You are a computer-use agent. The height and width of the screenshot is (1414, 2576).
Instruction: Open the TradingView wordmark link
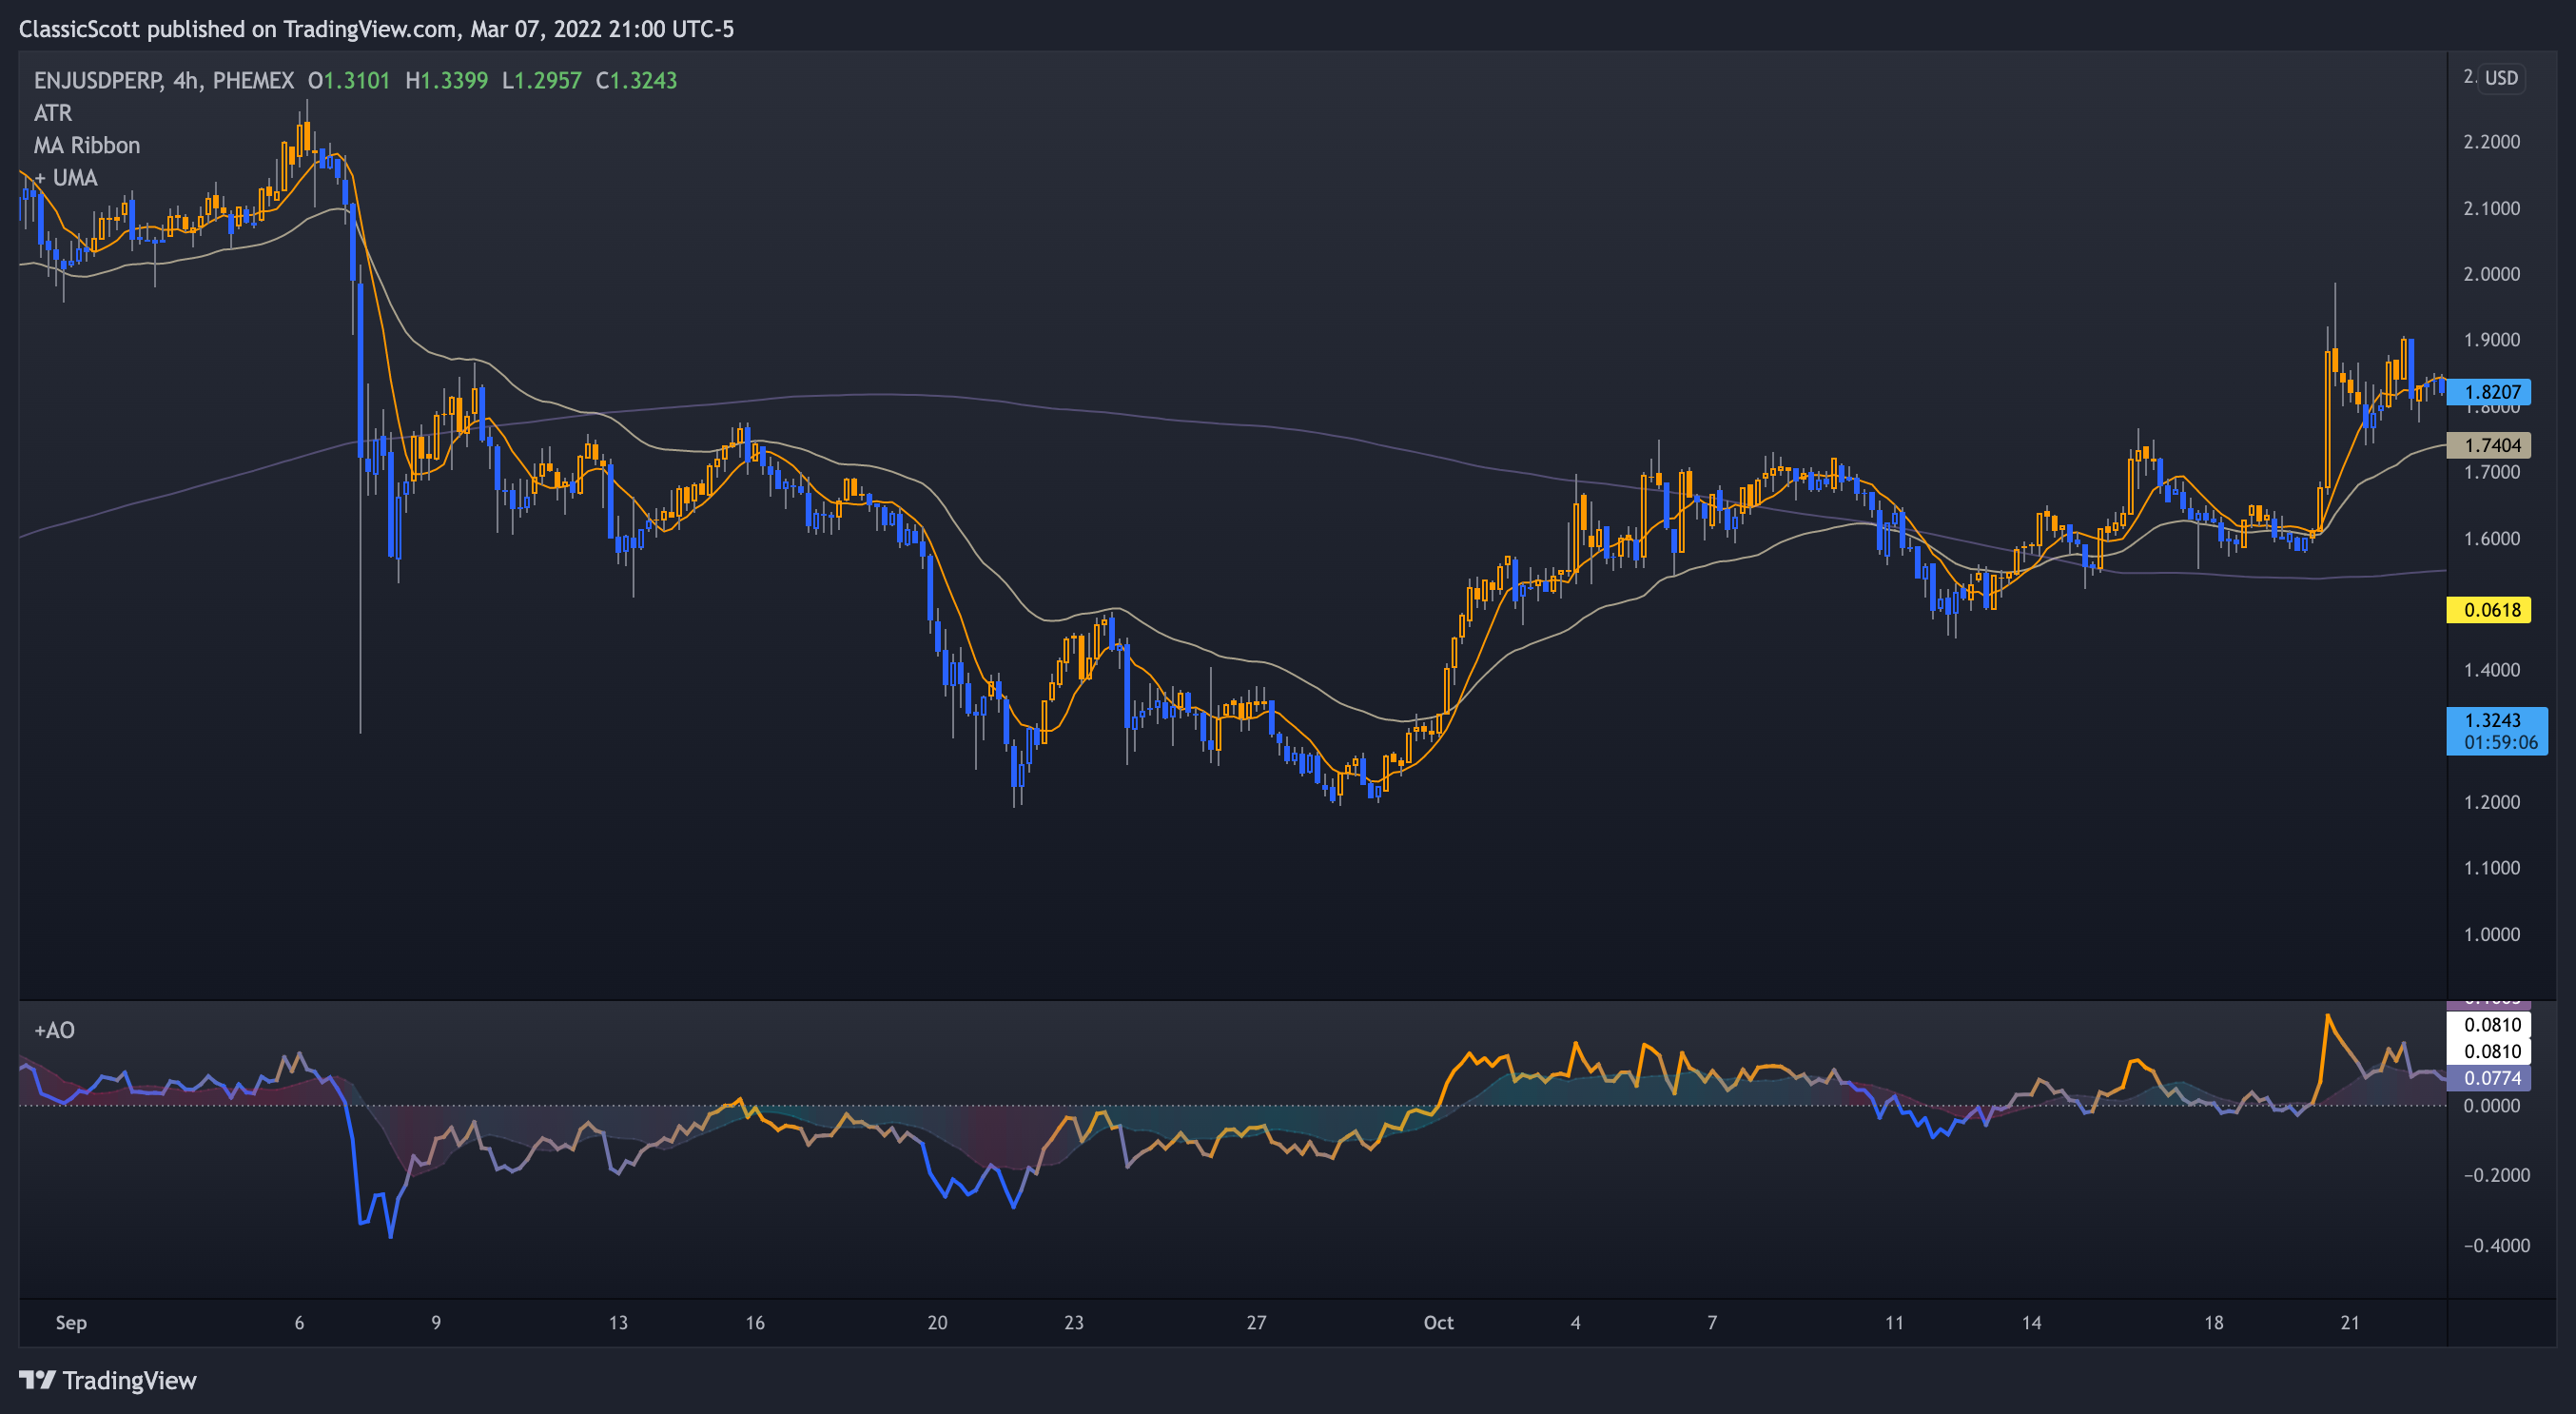pos(130,1381)
